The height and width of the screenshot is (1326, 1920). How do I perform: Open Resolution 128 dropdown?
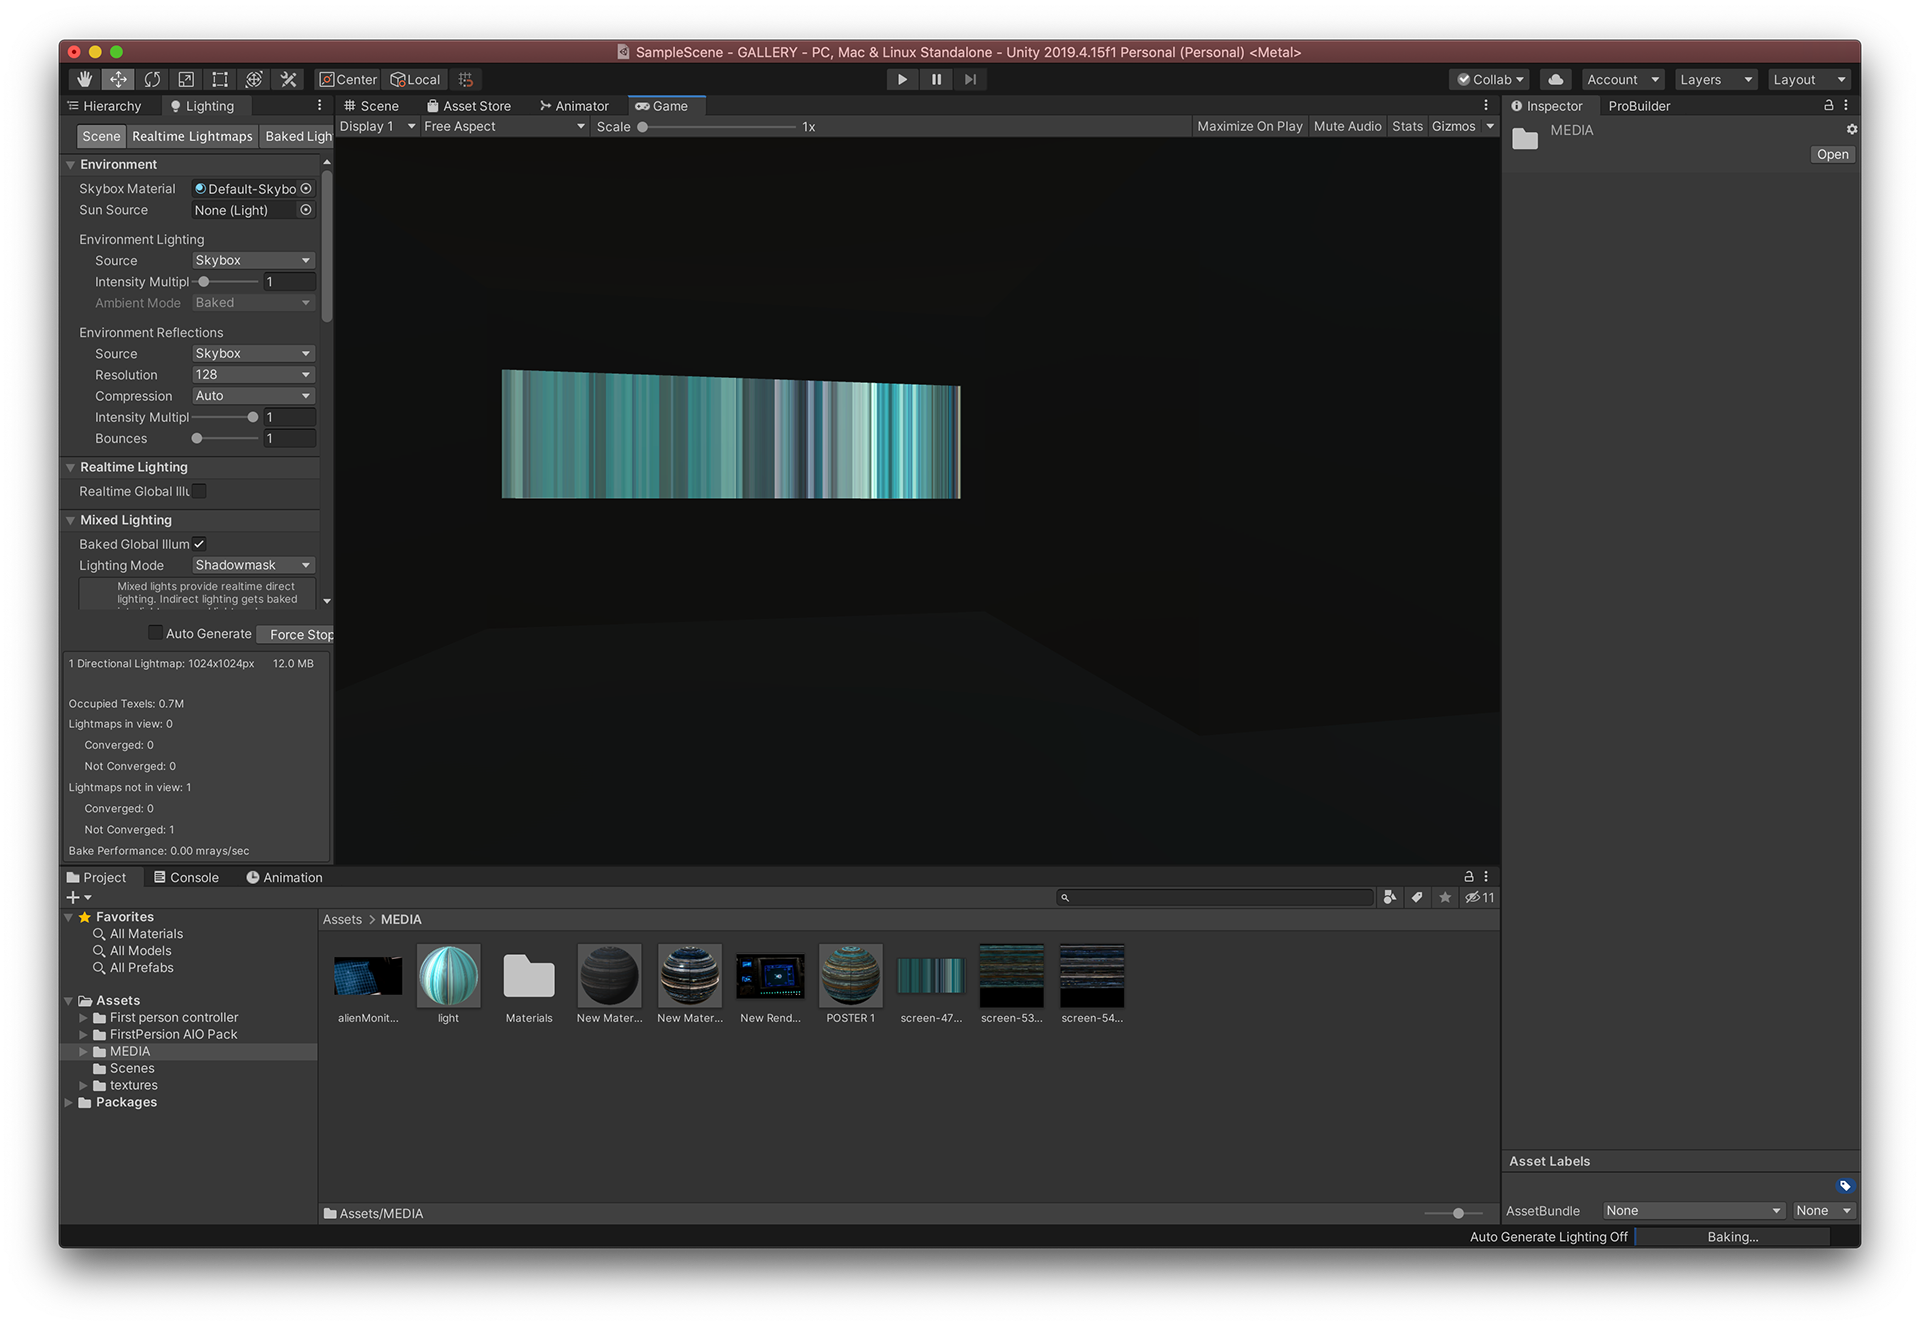click(x=253, y=374)
